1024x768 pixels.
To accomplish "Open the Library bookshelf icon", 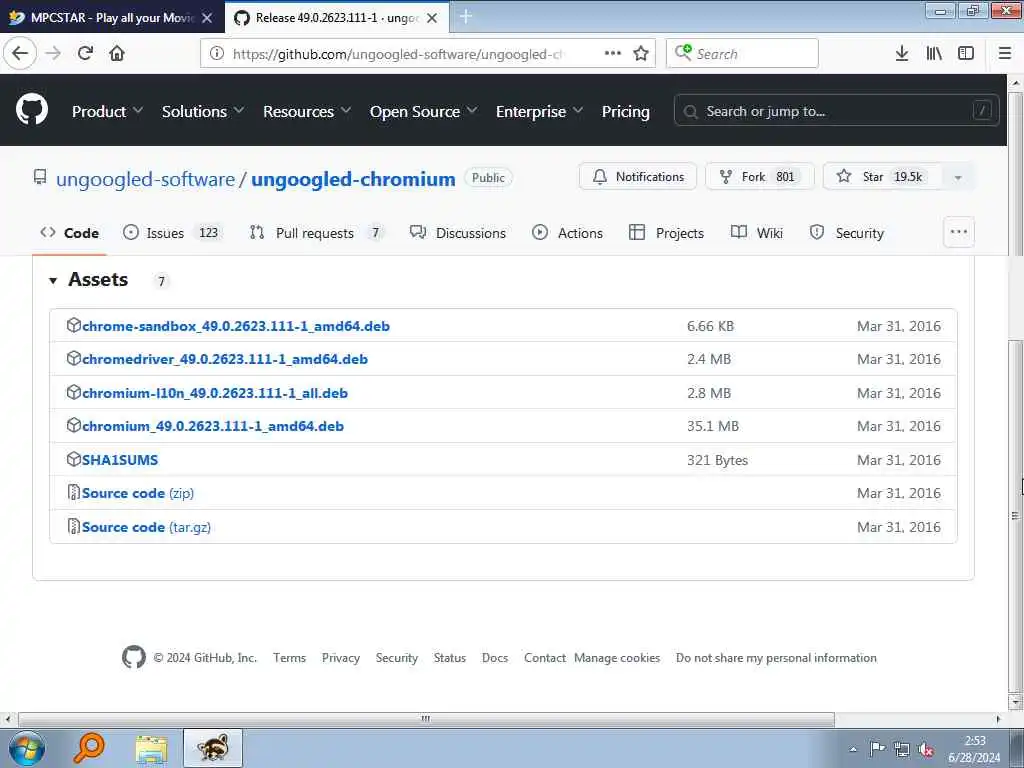I will tap(934, 53).
